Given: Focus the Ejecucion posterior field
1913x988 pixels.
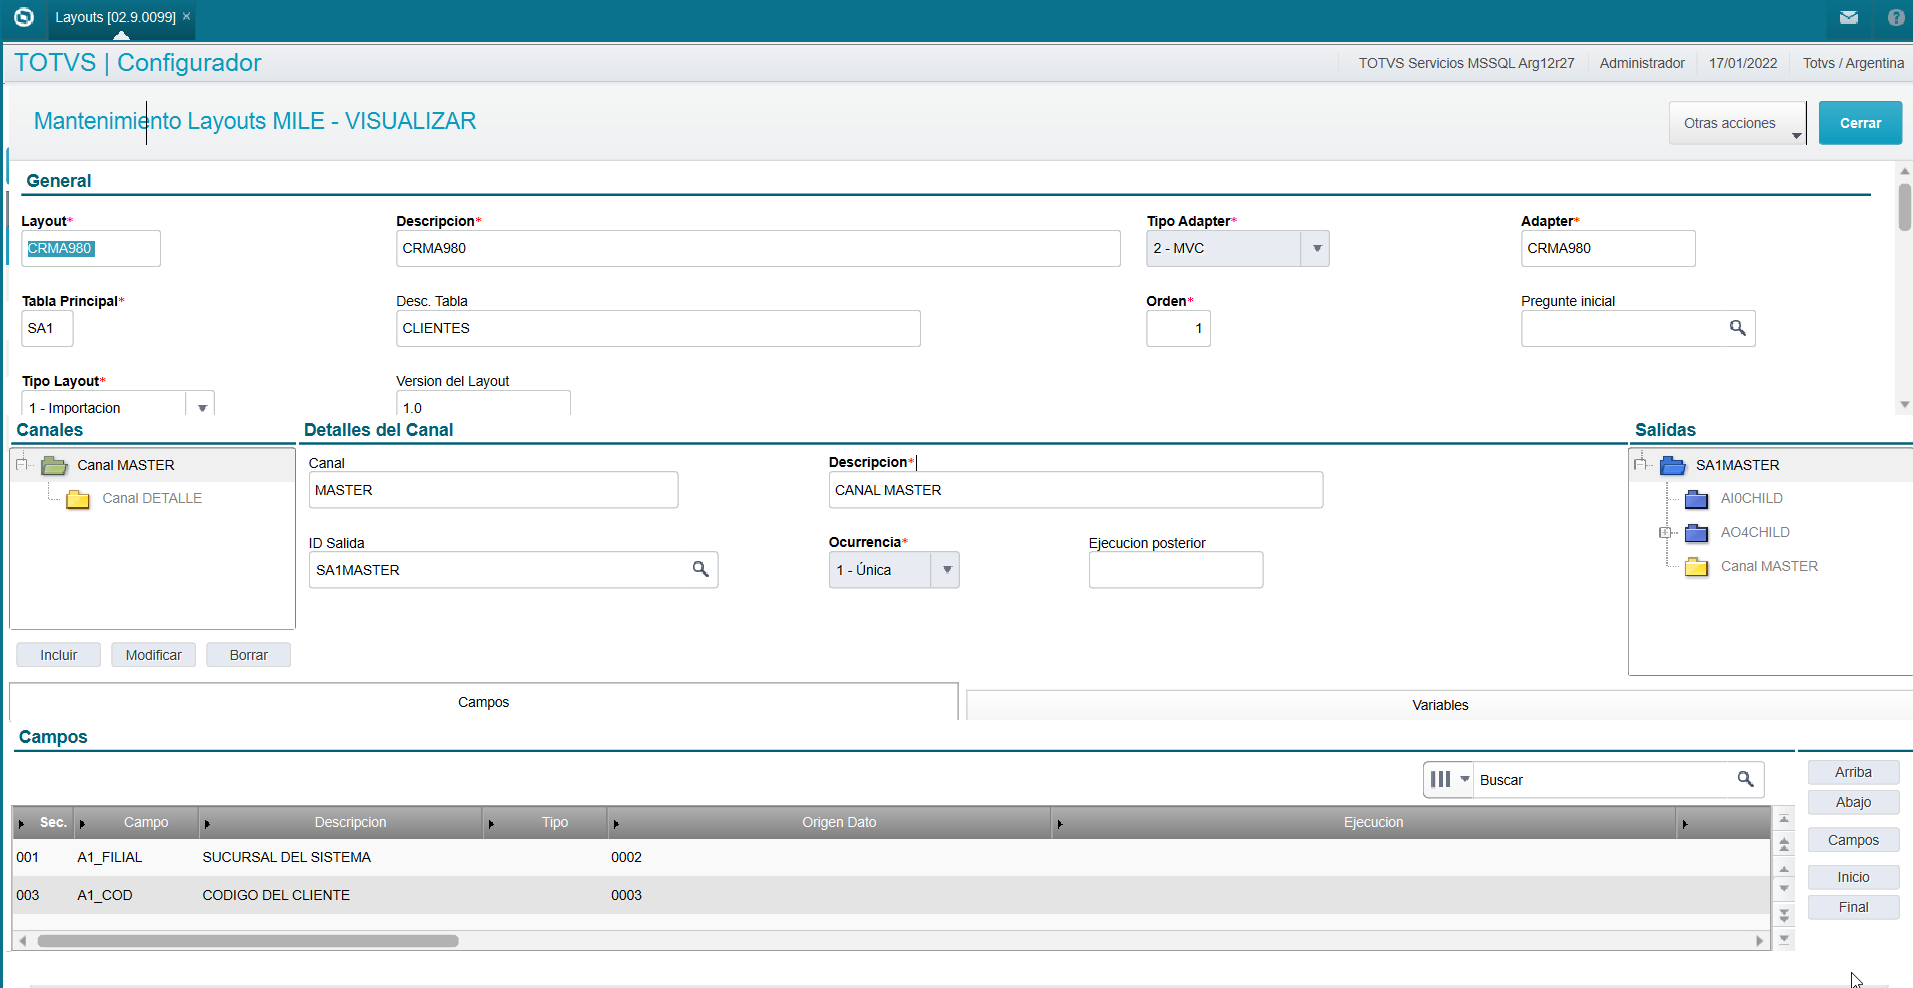Looking at the screenshot, I should (x=1176, y=570).
